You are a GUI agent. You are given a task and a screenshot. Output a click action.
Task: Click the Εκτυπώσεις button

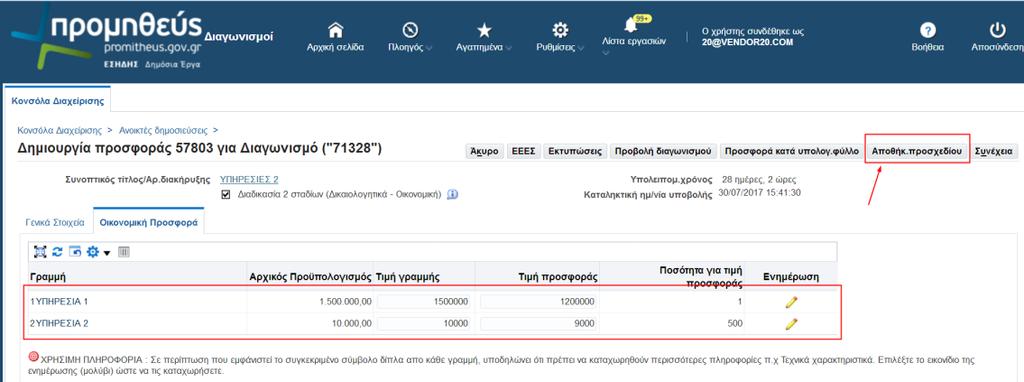(x=575, y=151)
